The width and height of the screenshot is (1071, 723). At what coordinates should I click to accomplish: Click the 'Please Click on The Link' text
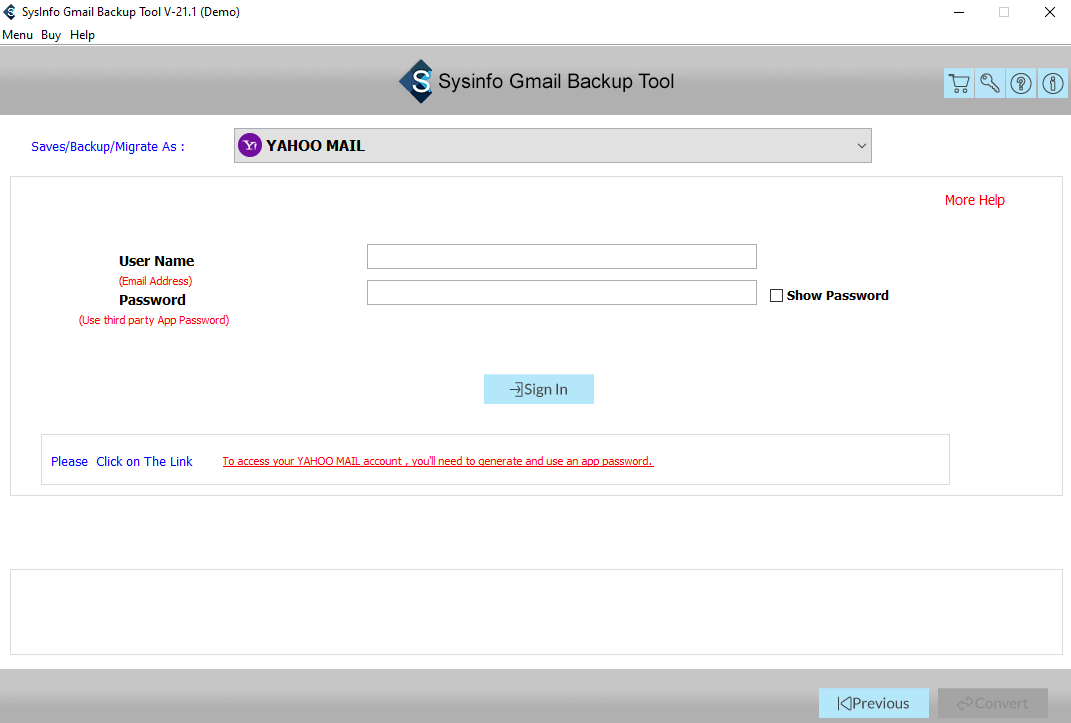coord(122,462)
